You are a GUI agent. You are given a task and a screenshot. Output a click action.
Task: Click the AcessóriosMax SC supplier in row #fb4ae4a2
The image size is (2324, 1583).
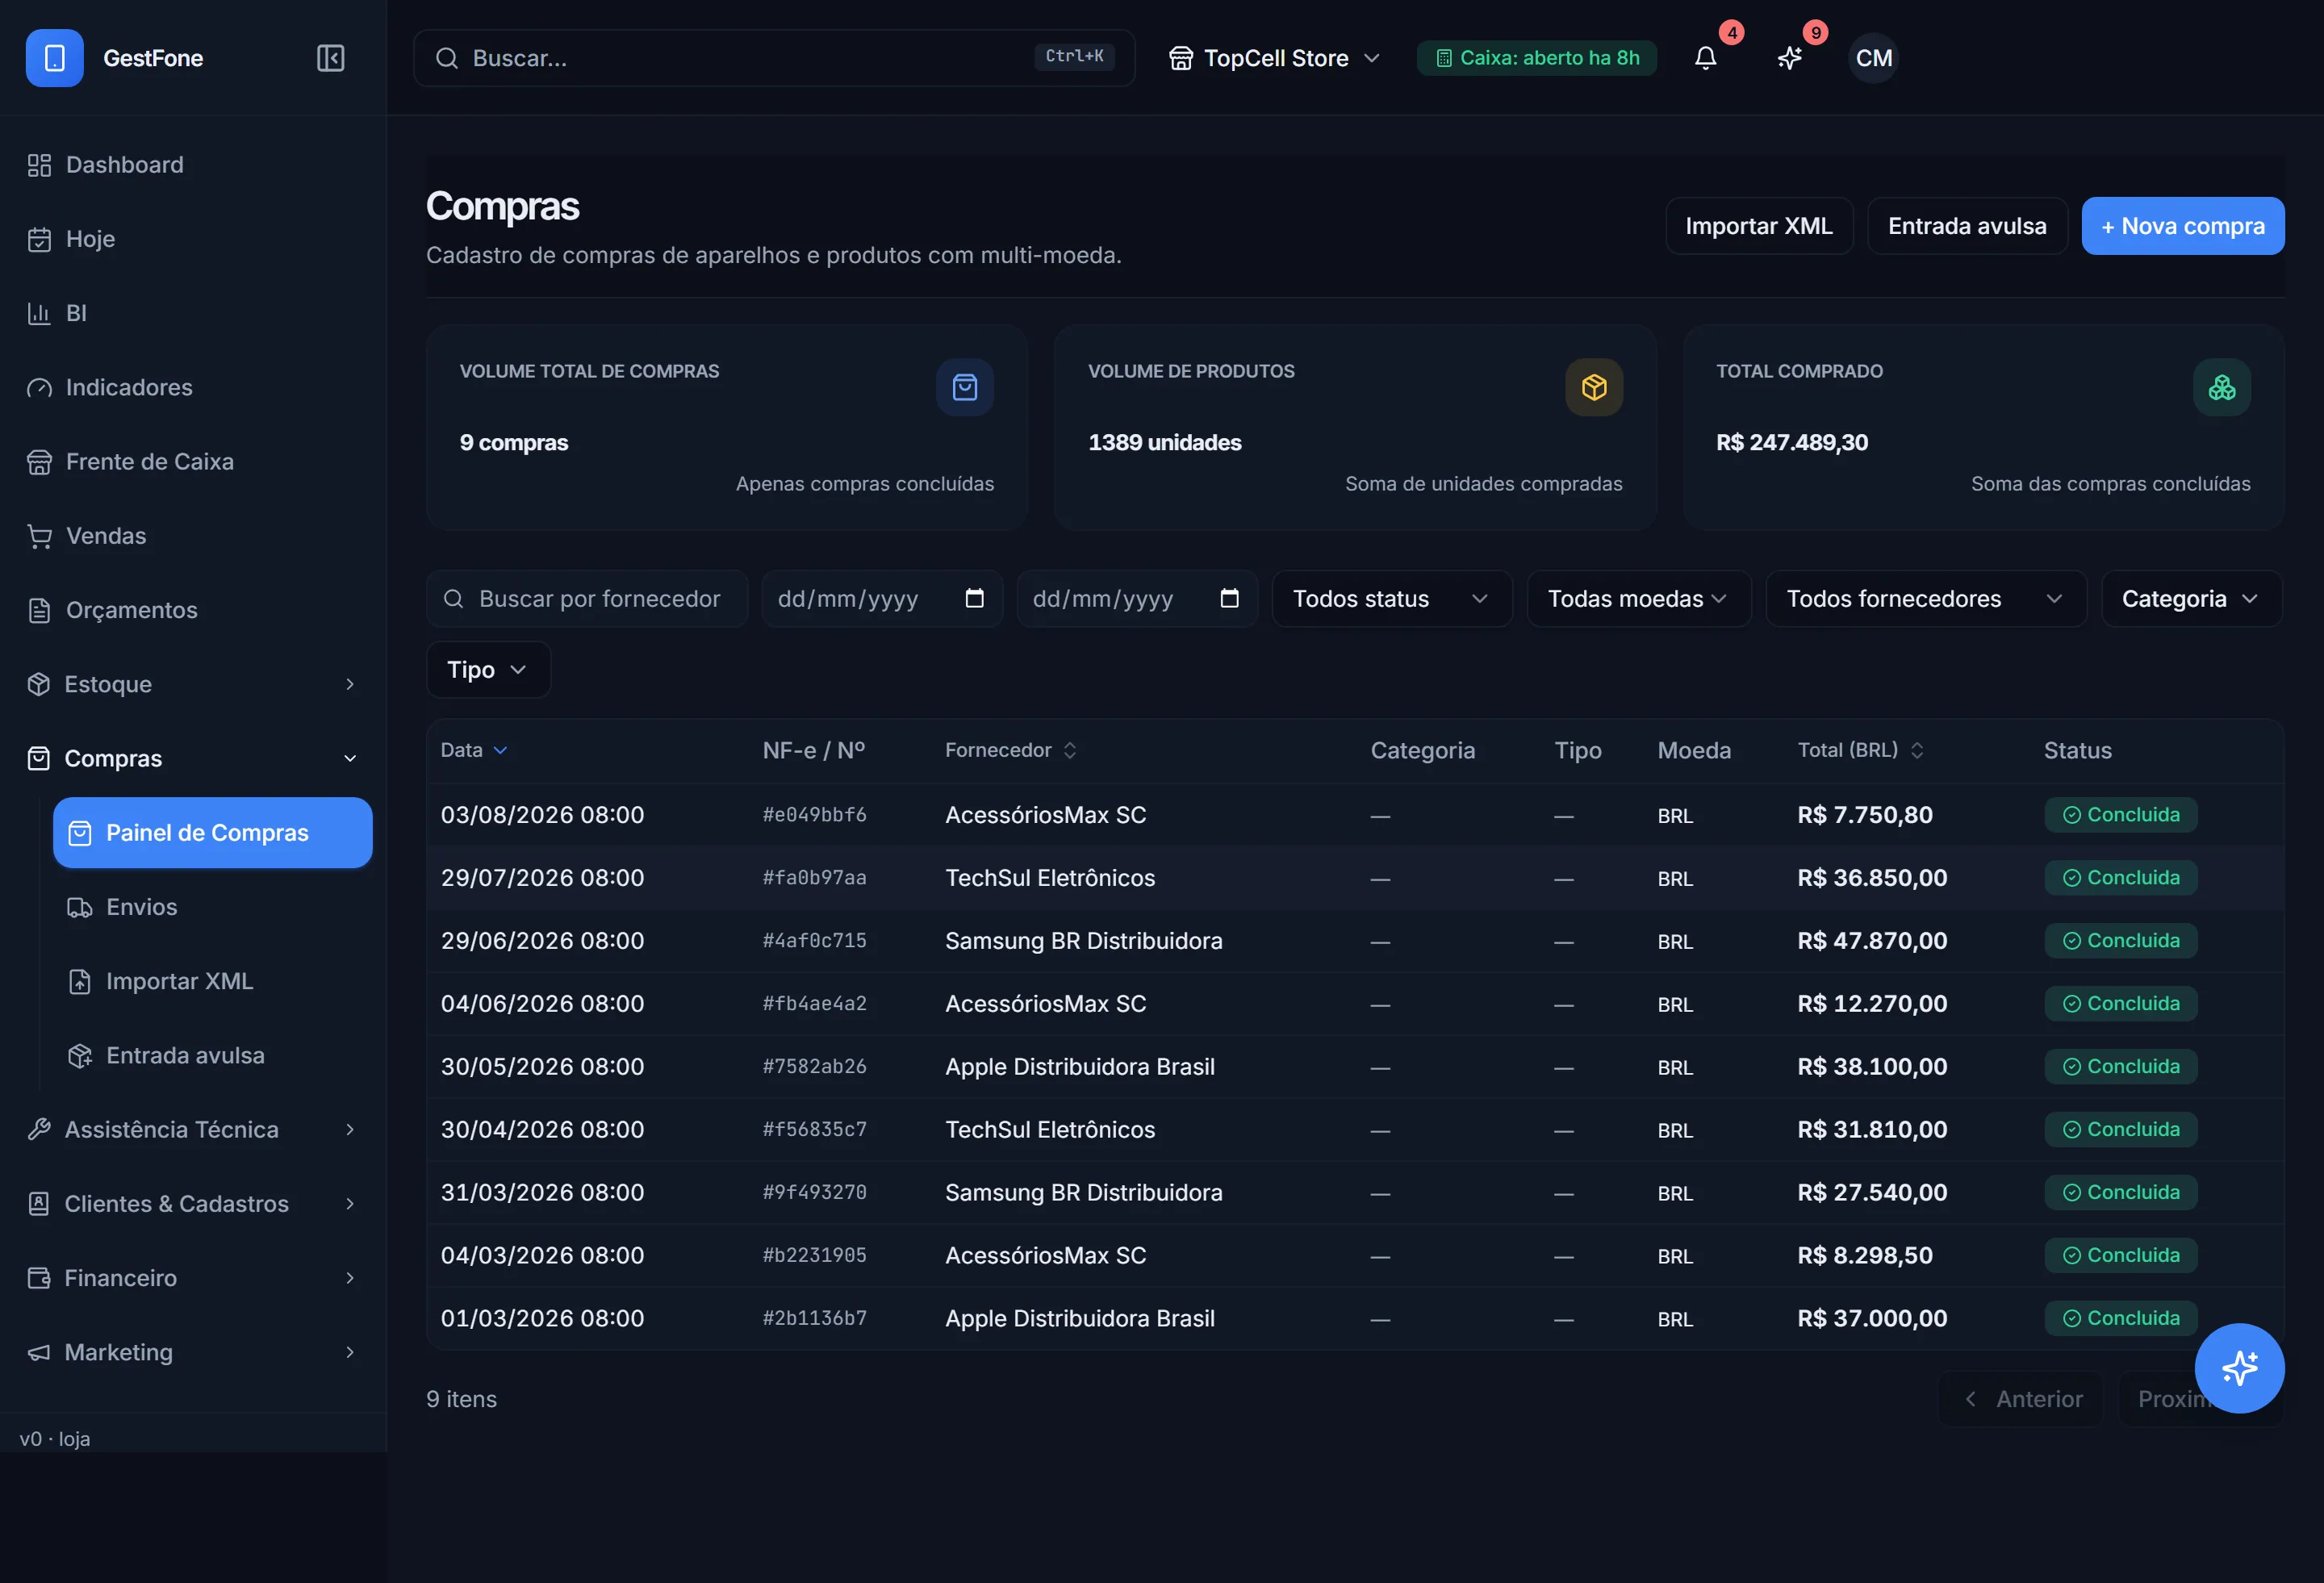pos(1046,1004)
